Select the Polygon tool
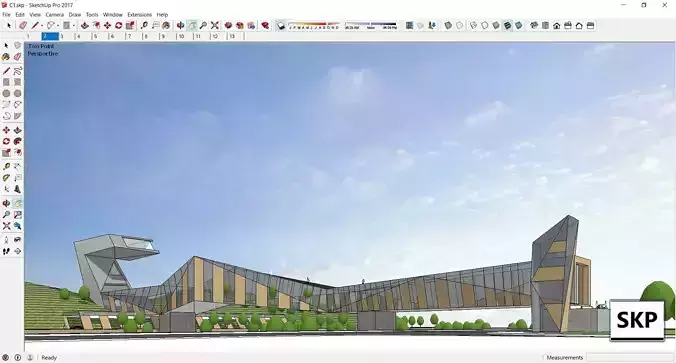 pyautogui.click(x=17, y=93)
